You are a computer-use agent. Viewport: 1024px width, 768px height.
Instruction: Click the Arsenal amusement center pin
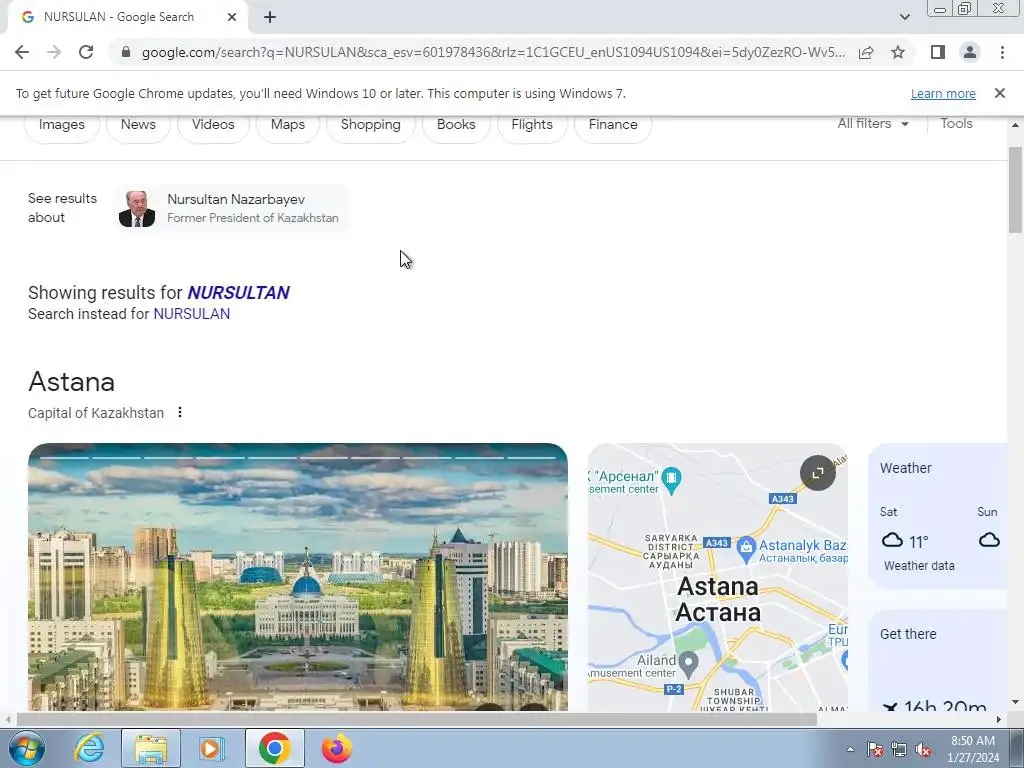pyautogui.click(x=671, y=479)
